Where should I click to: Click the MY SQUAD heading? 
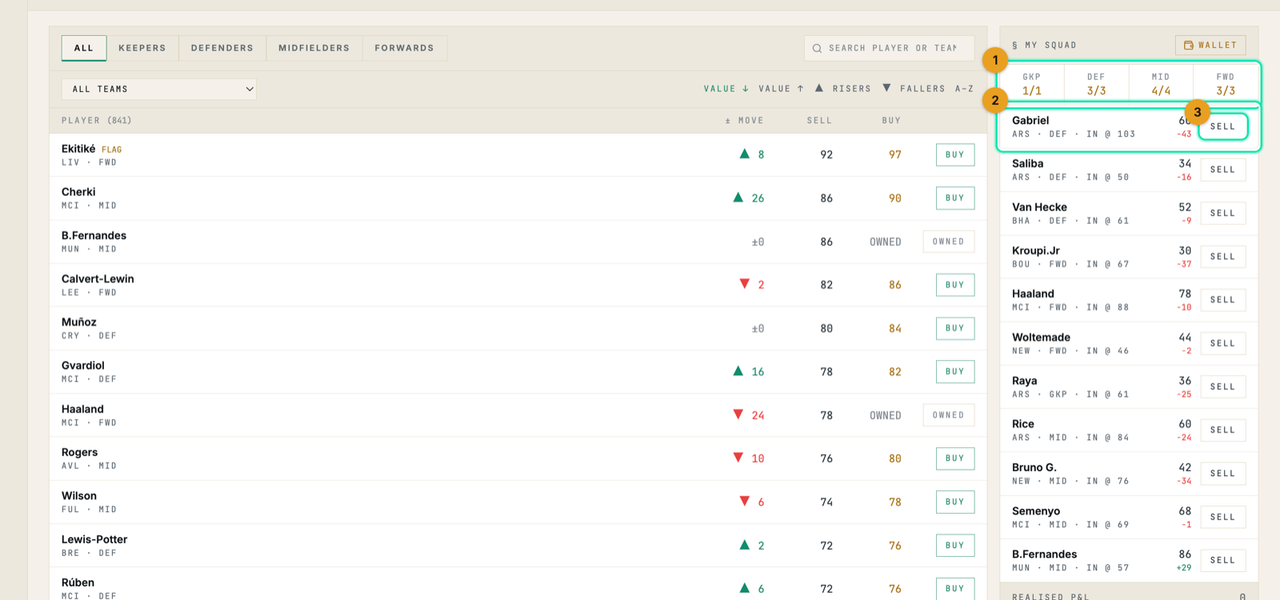click(1044, 45)
